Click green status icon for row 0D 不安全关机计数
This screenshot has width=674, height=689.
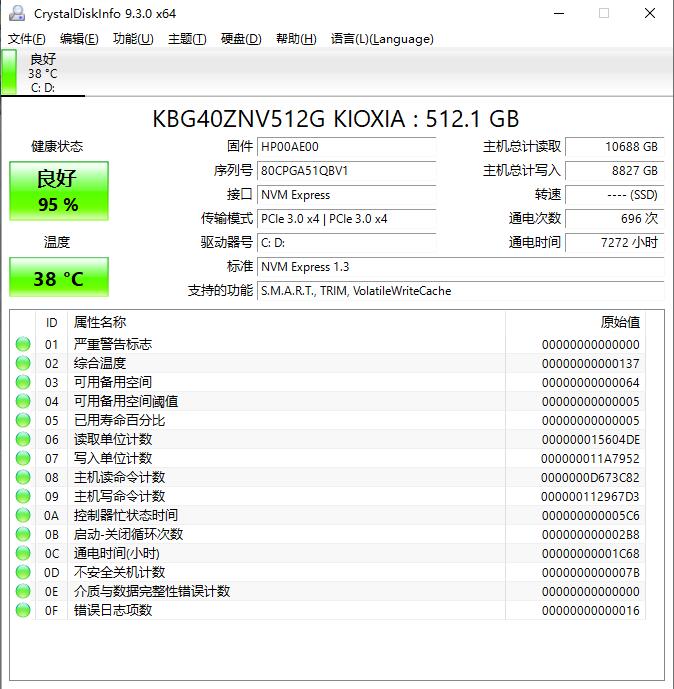click(x=23, y=572)
